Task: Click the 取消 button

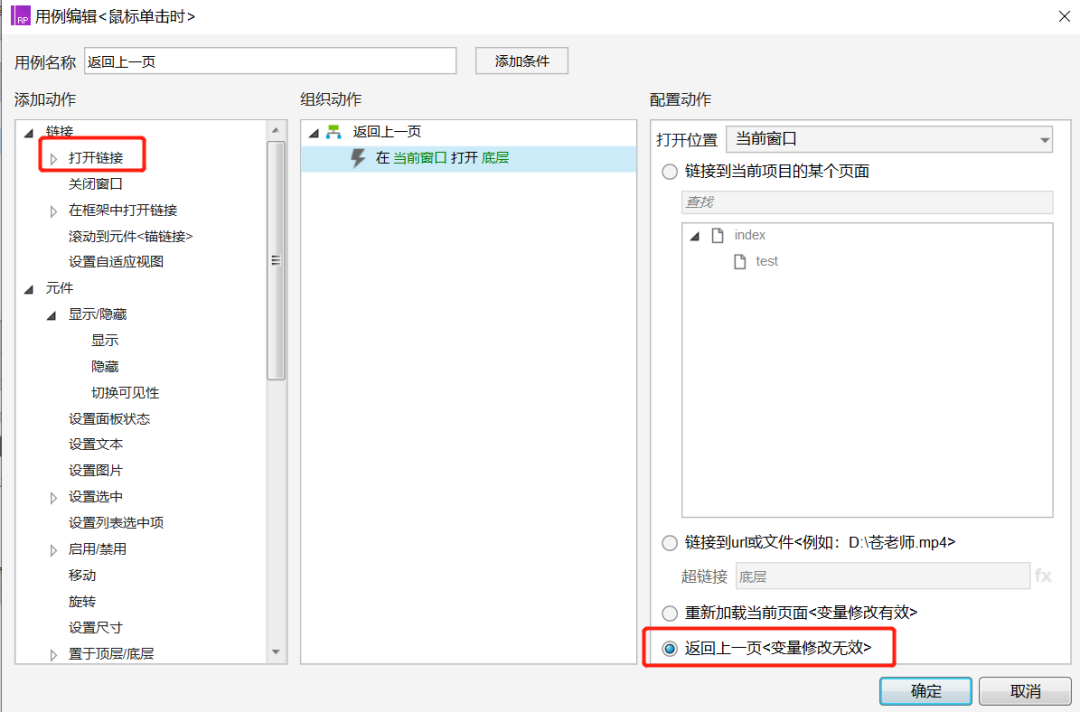Action: click(1025, 691)
